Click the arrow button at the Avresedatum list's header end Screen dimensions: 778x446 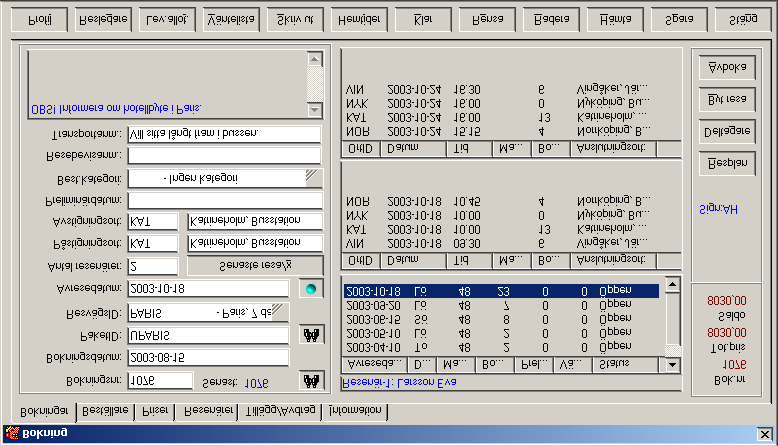pos(672,364)
